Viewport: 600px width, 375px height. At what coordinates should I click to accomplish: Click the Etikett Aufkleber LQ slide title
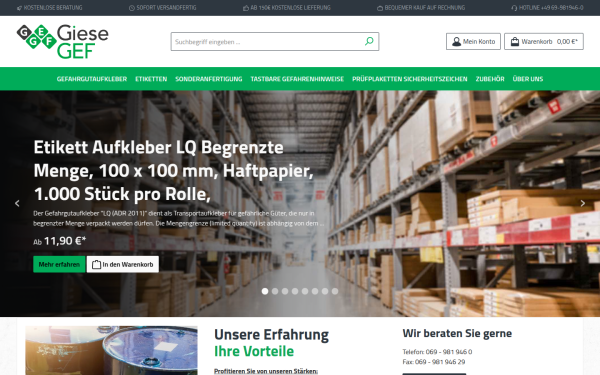point(173,171)
